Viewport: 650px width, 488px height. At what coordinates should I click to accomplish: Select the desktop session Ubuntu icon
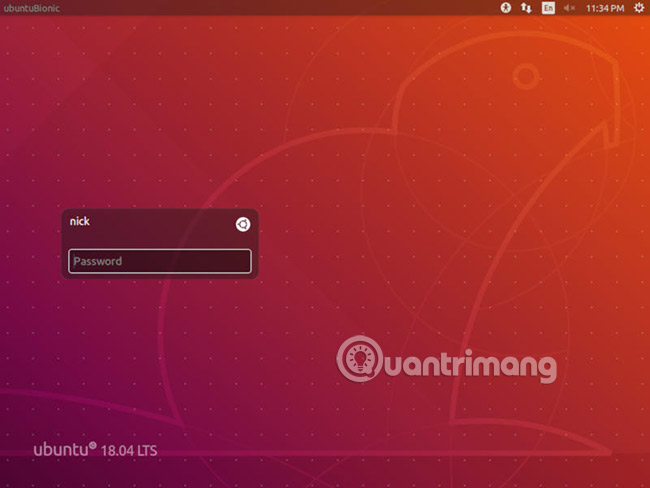(x=243, y=224)
